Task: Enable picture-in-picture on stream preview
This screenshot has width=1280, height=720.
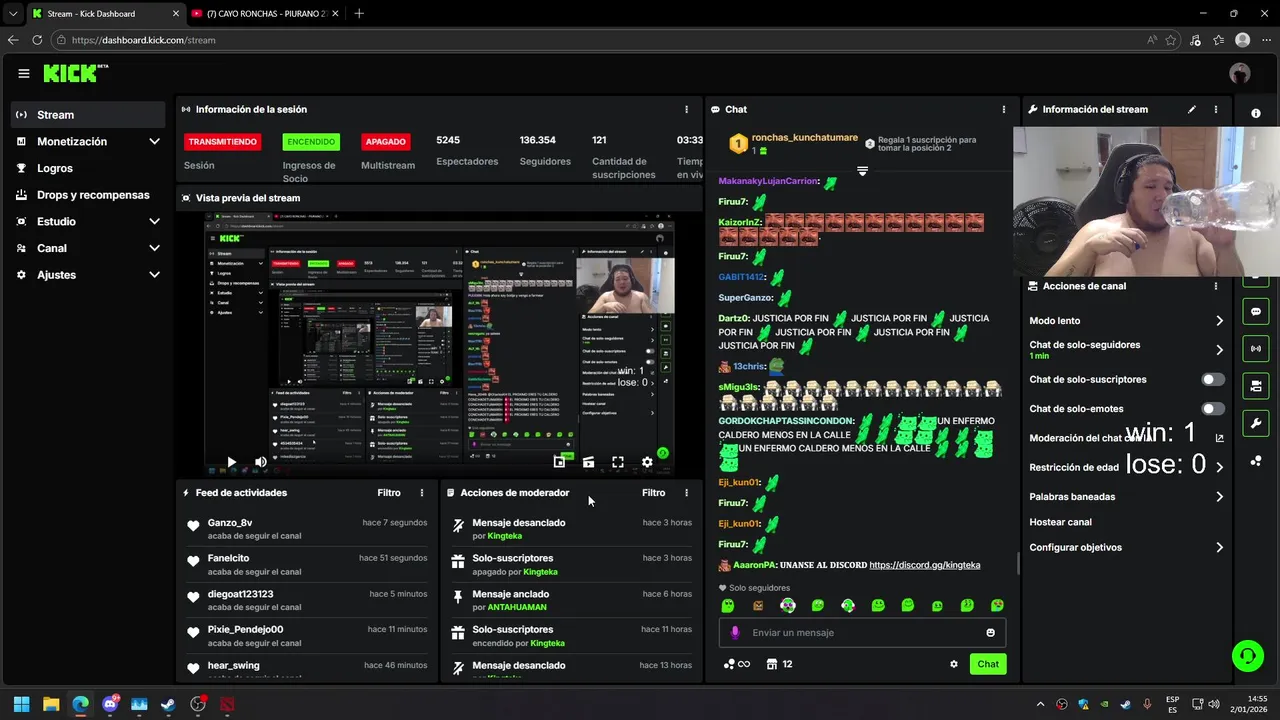Action: click(x=559, y=462)
